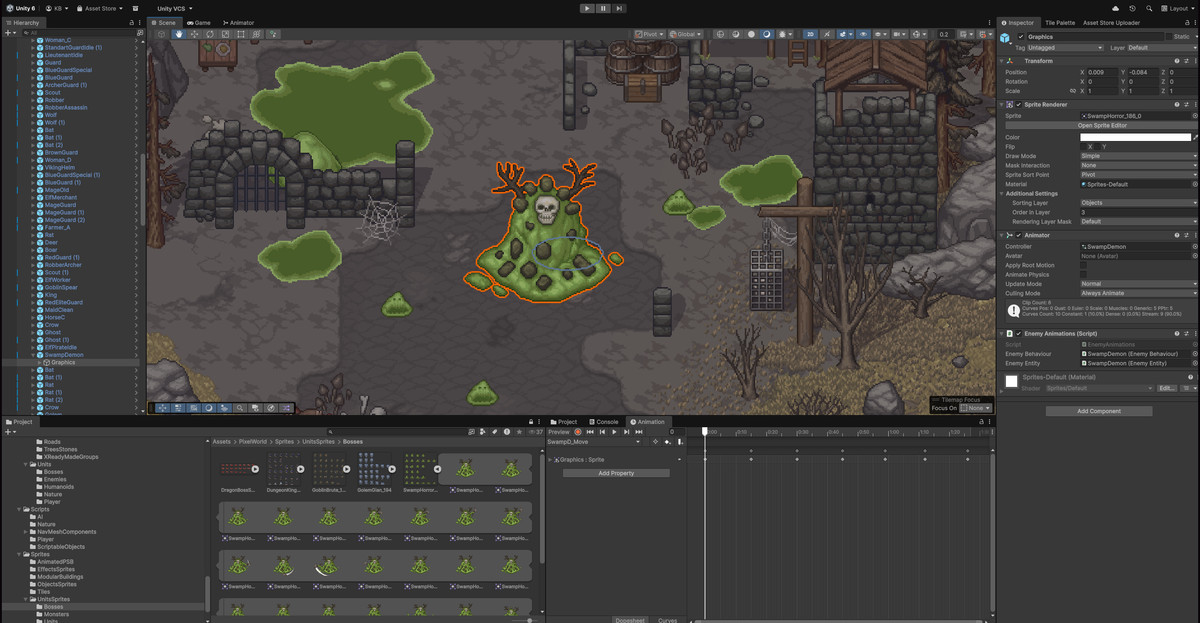Lock the Hierarchy panel
The width and height of the screenshot is (1200, 623).
pos(132,22)
